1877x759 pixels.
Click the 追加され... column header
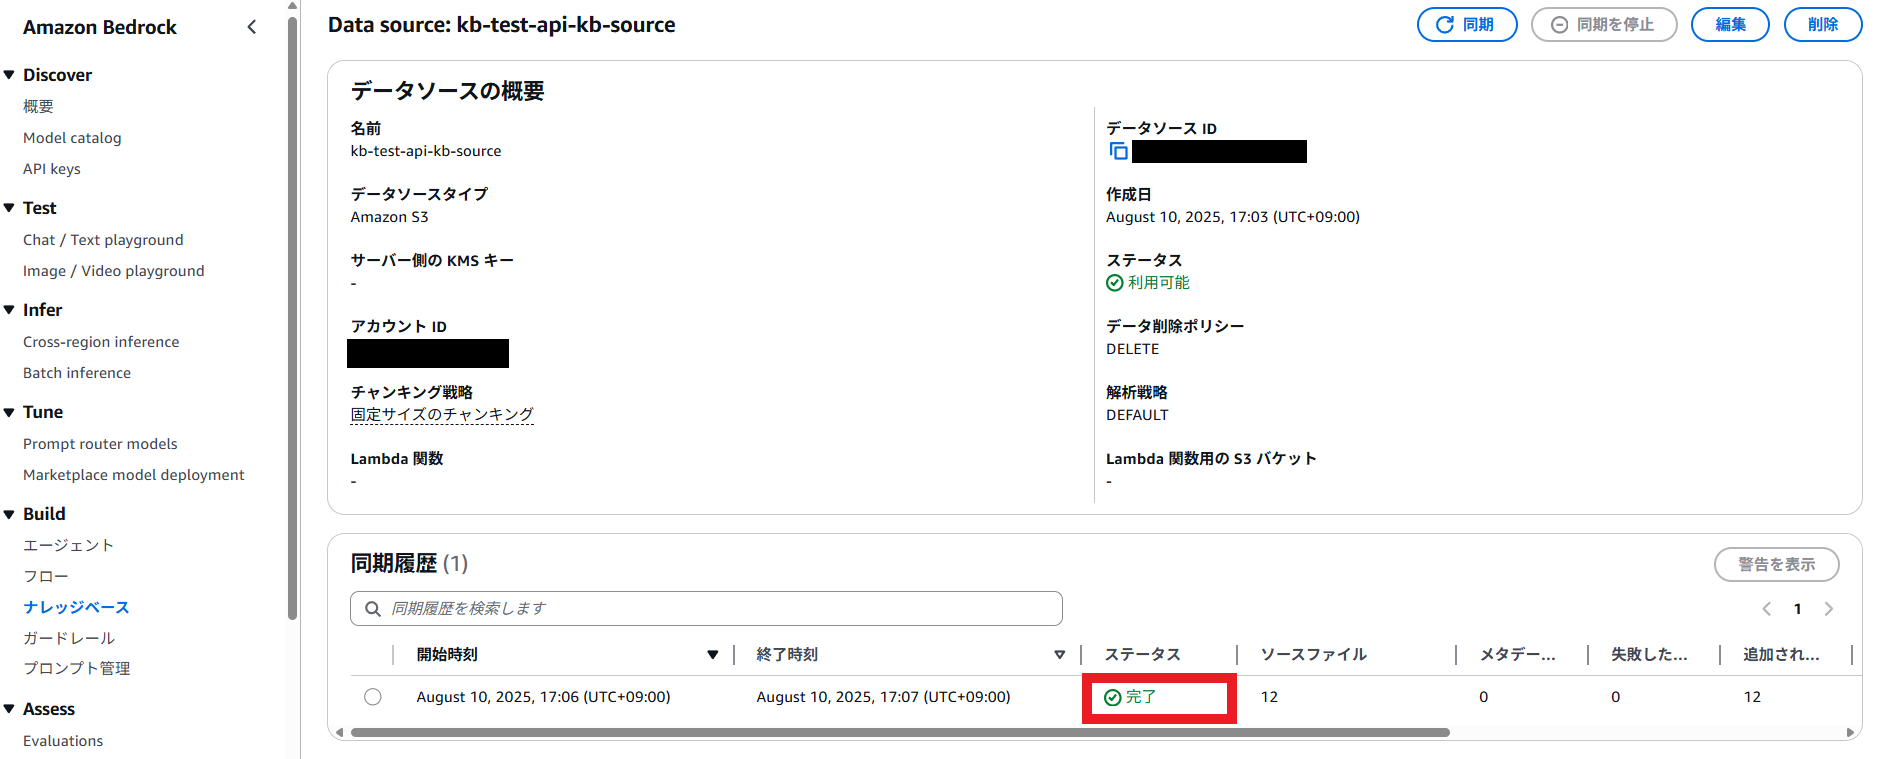(x=1781, y=655)
